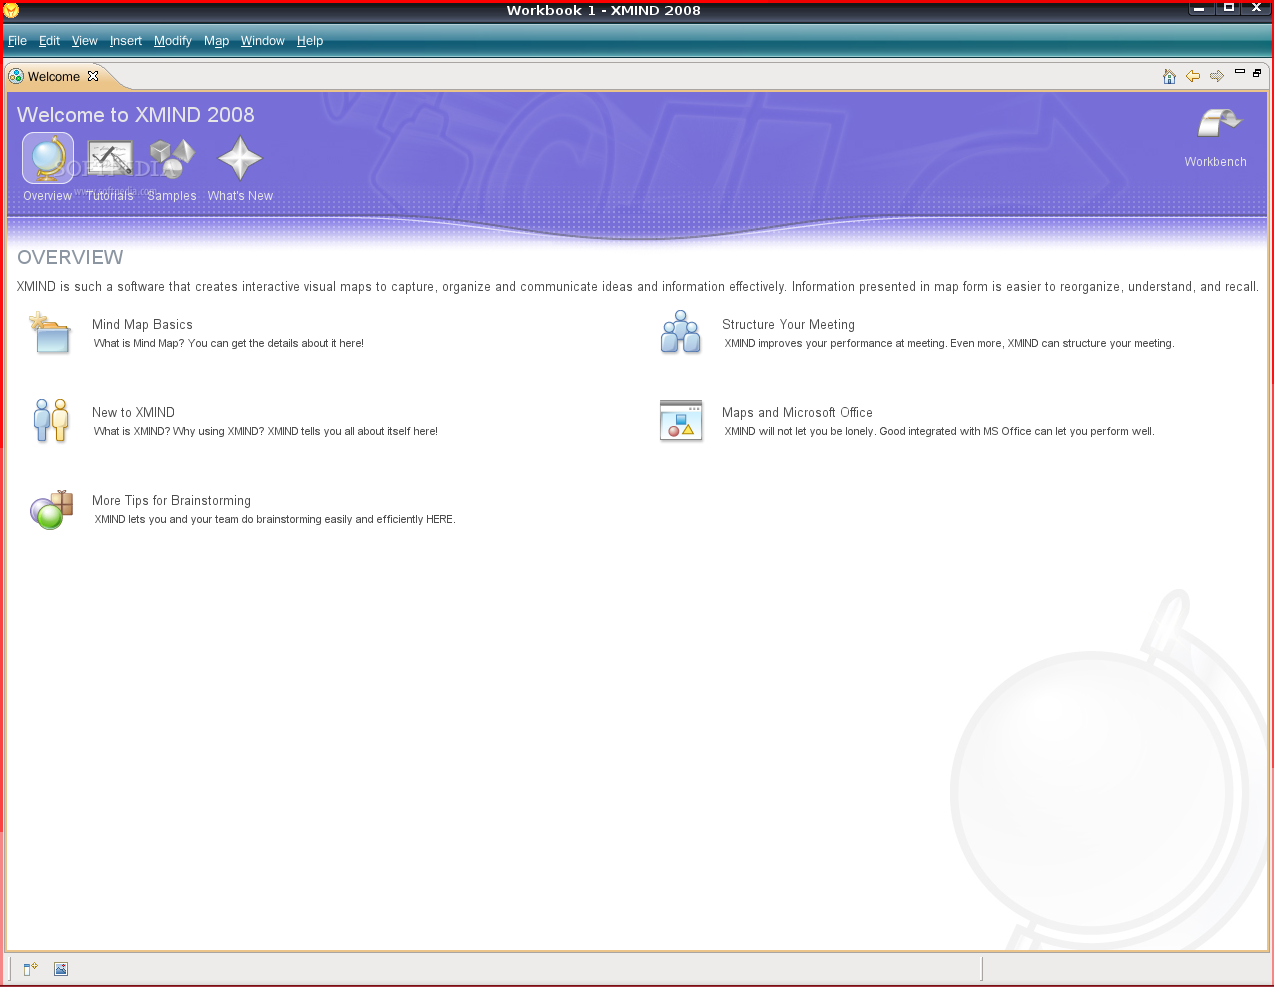1274x987 pixels.
Task: Close the Welcome tab
Action: click(93, 76)
